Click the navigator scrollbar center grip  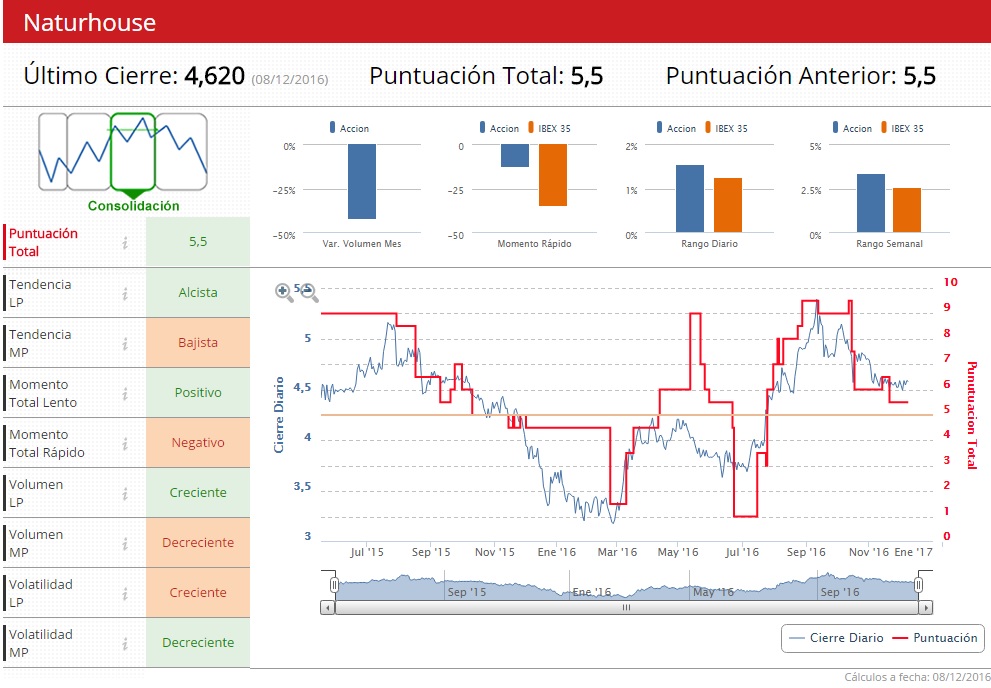coord(626,608)
